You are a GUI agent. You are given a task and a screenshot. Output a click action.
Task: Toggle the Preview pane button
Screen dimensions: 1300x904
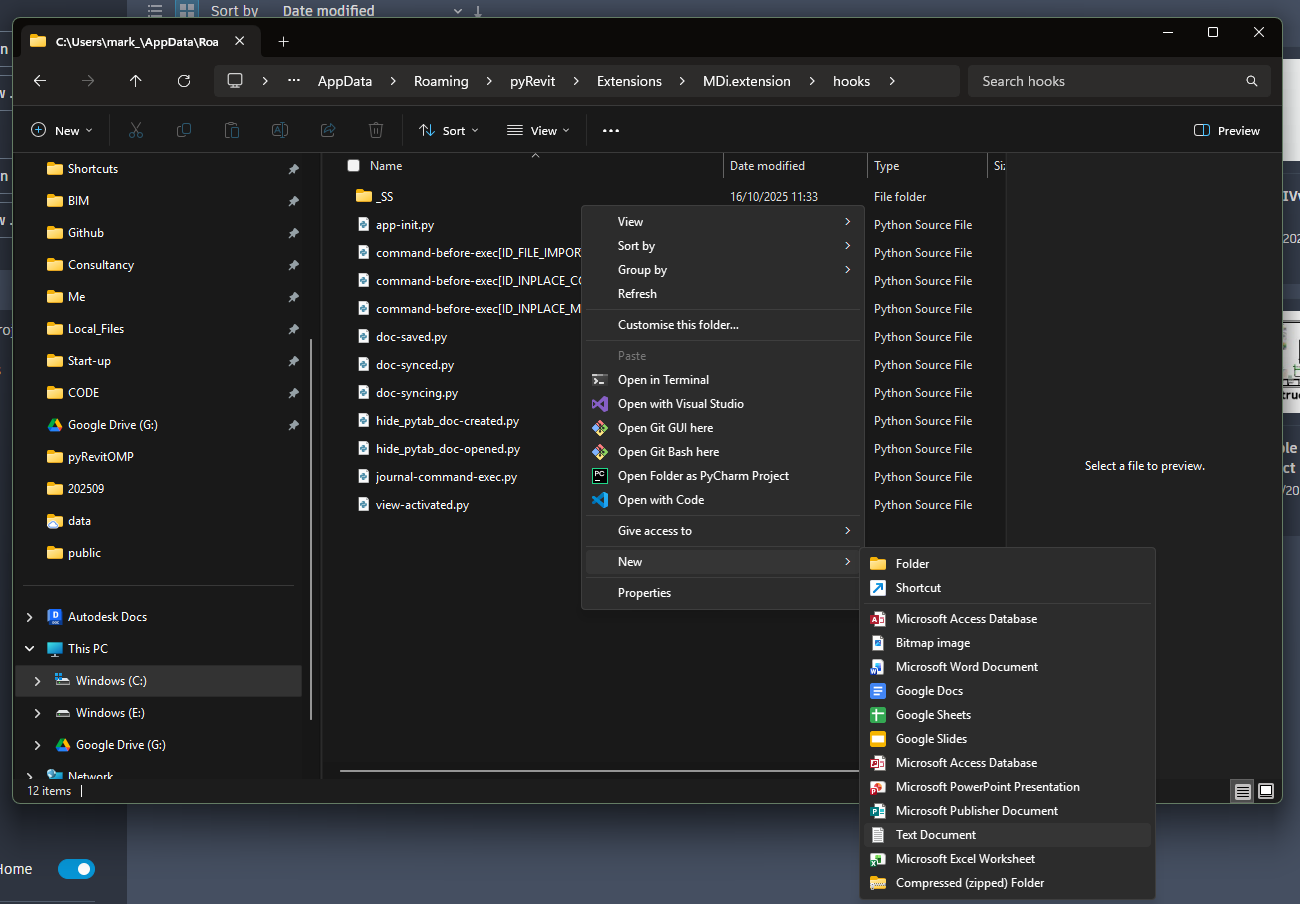(1227, 130)
